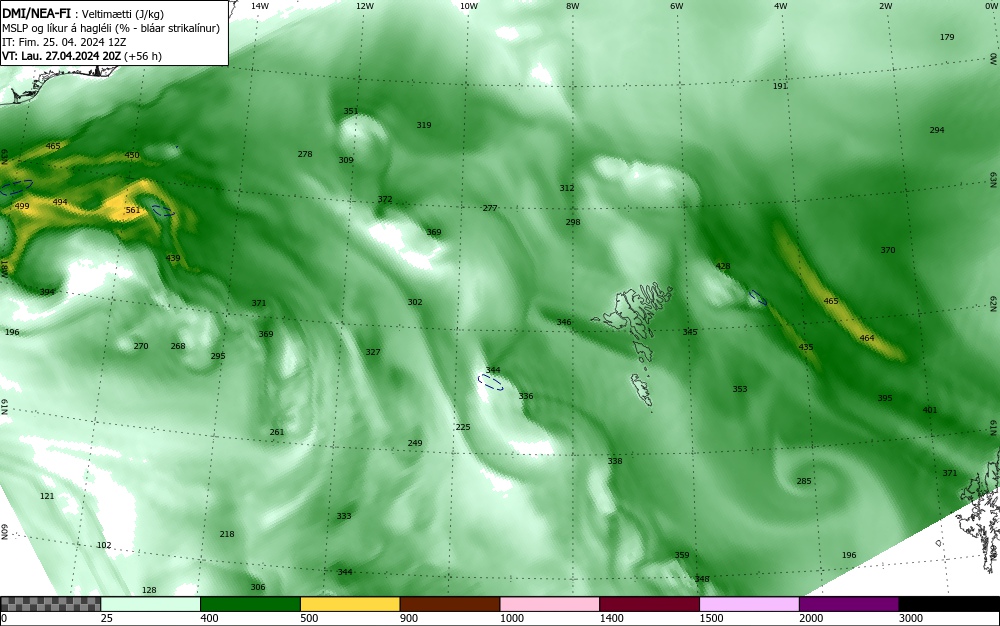Click the 121 value label
1000x626 pixels.
[x=47, y=496]
